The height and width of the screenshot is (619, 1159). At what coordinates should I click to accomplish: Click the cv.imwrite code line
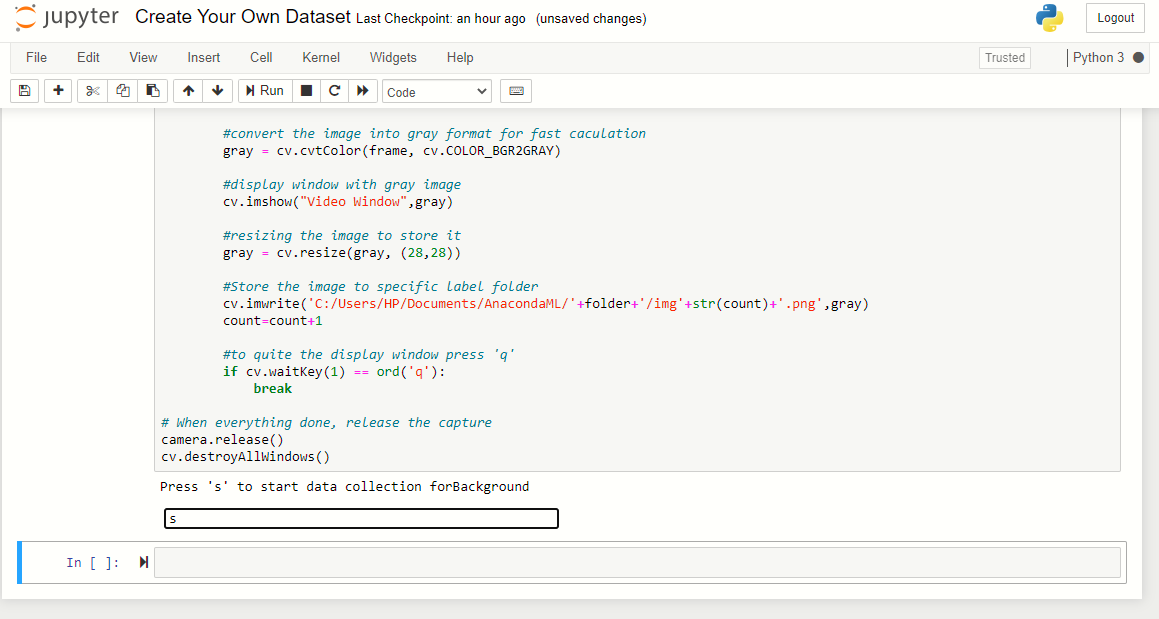(x=545, y=304)
